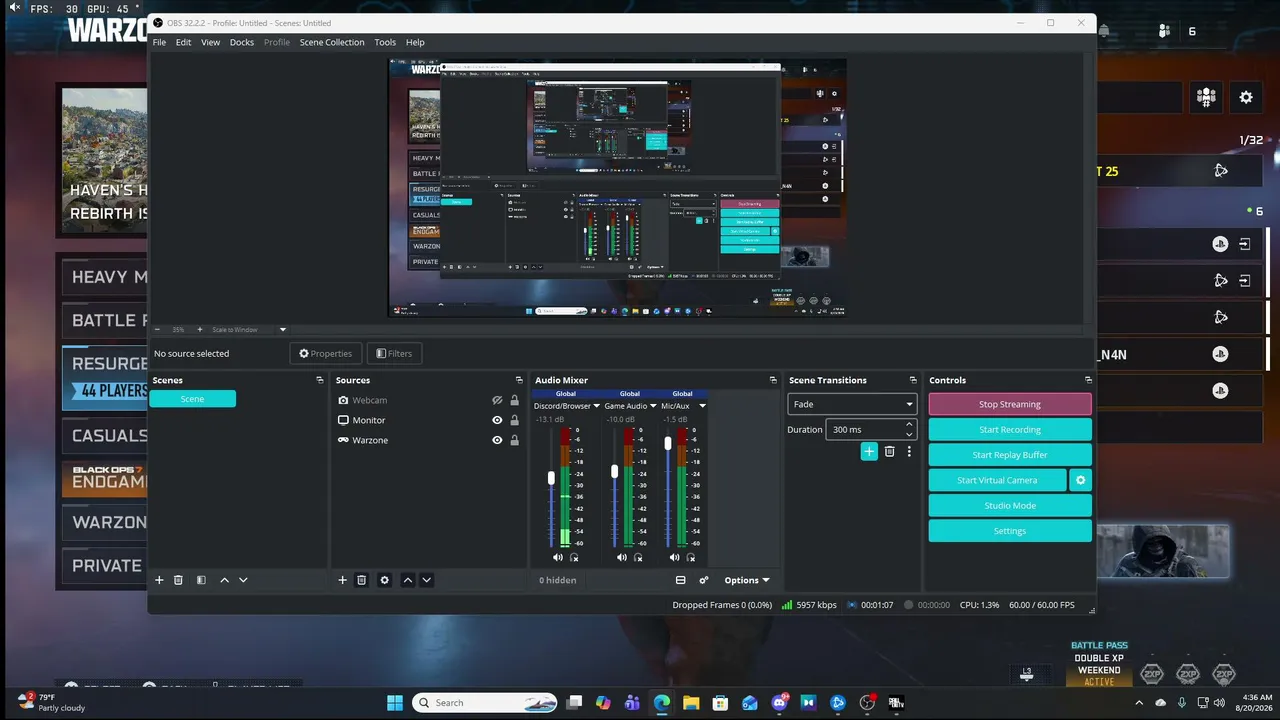Click Mic/Aux volume fader handle

668,443
